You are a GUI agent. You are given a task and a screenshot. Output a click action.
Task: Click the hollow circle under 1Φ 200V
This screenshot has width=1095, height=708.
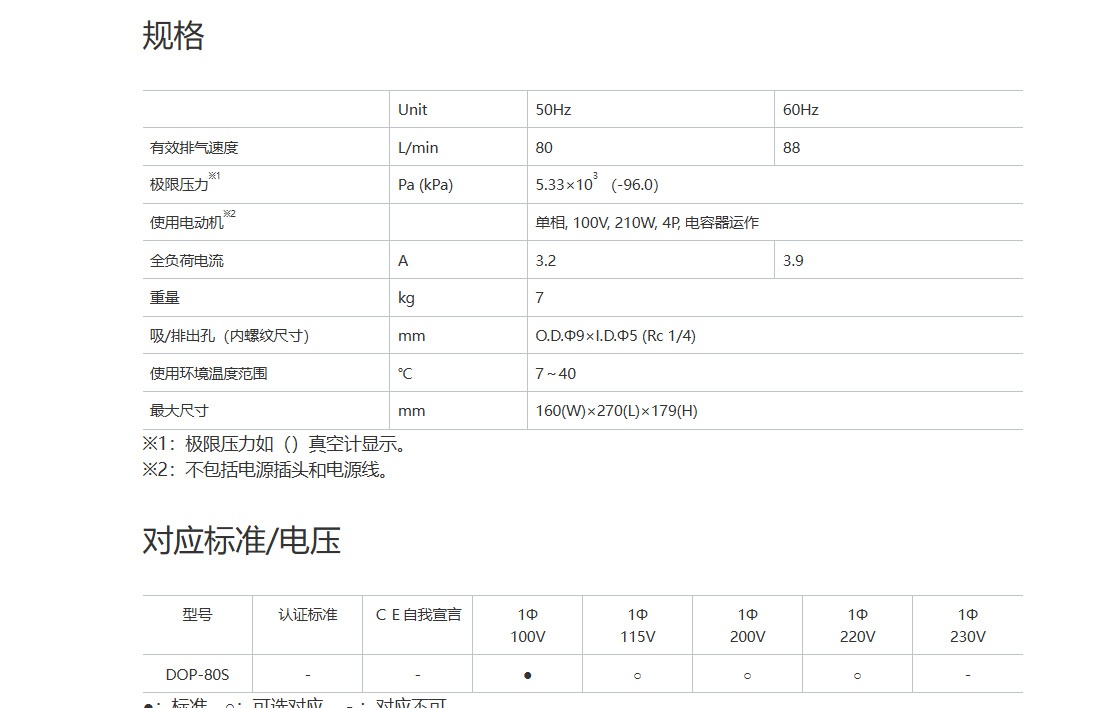747,675
